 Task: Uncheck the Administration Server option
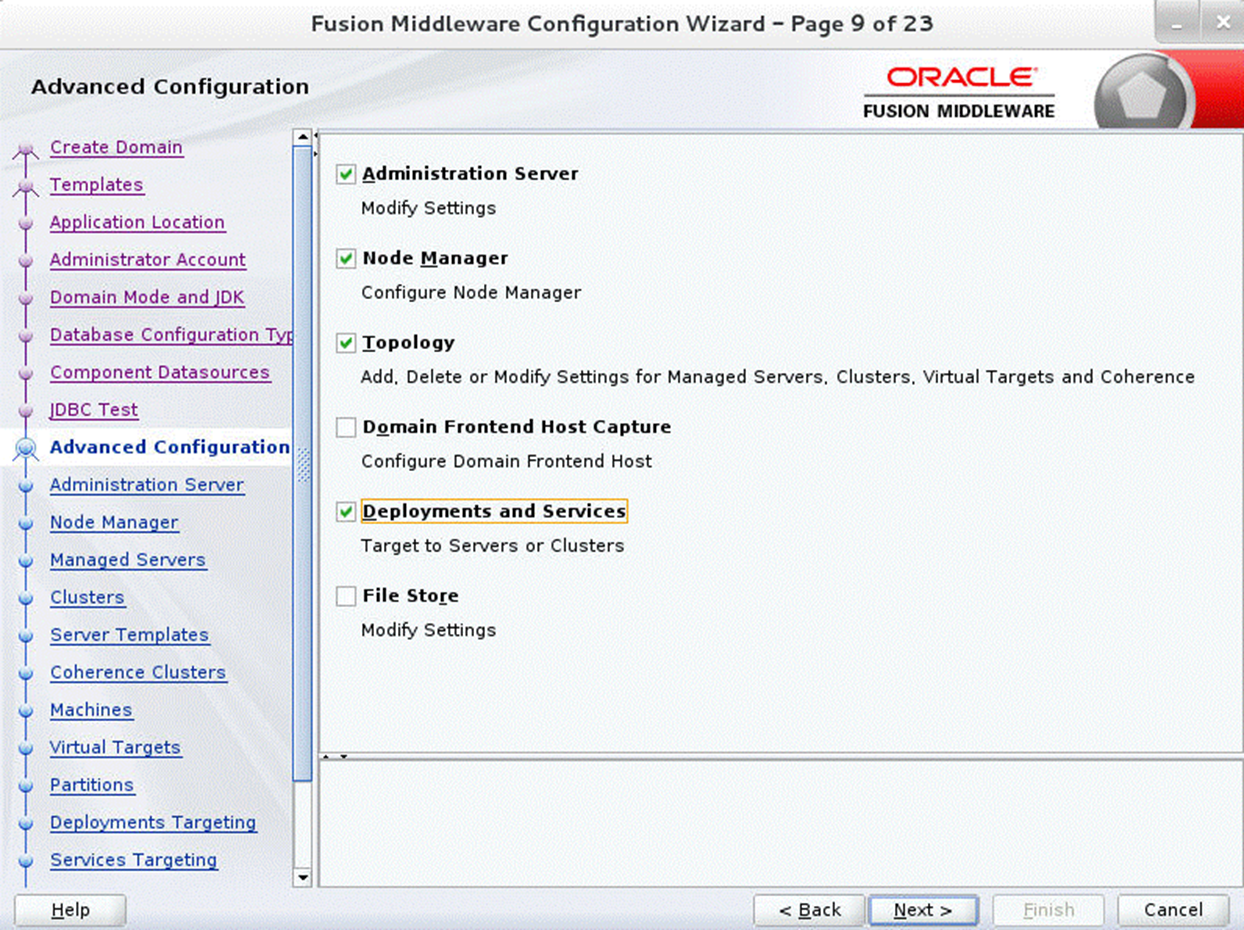point(345,173)
